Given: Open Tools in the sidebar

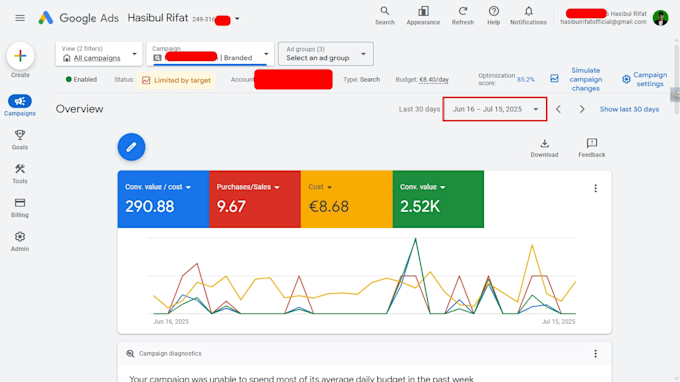Looking at the screenshot, I should coord(20,173).
